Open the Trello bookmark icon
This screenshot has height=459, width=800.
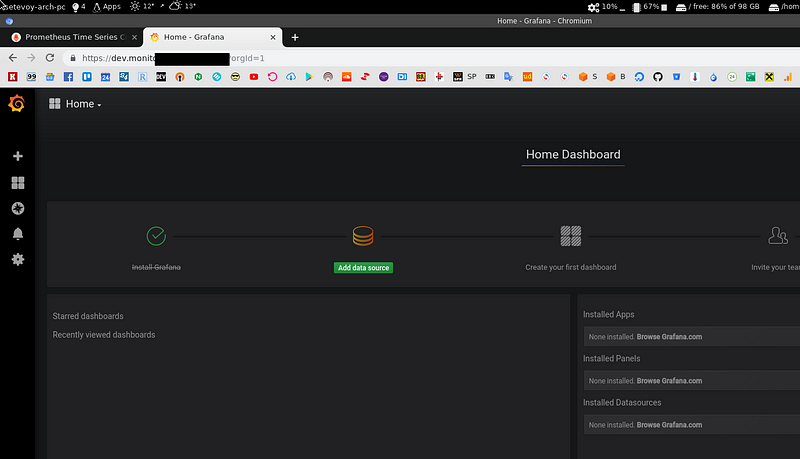point(87,76)
